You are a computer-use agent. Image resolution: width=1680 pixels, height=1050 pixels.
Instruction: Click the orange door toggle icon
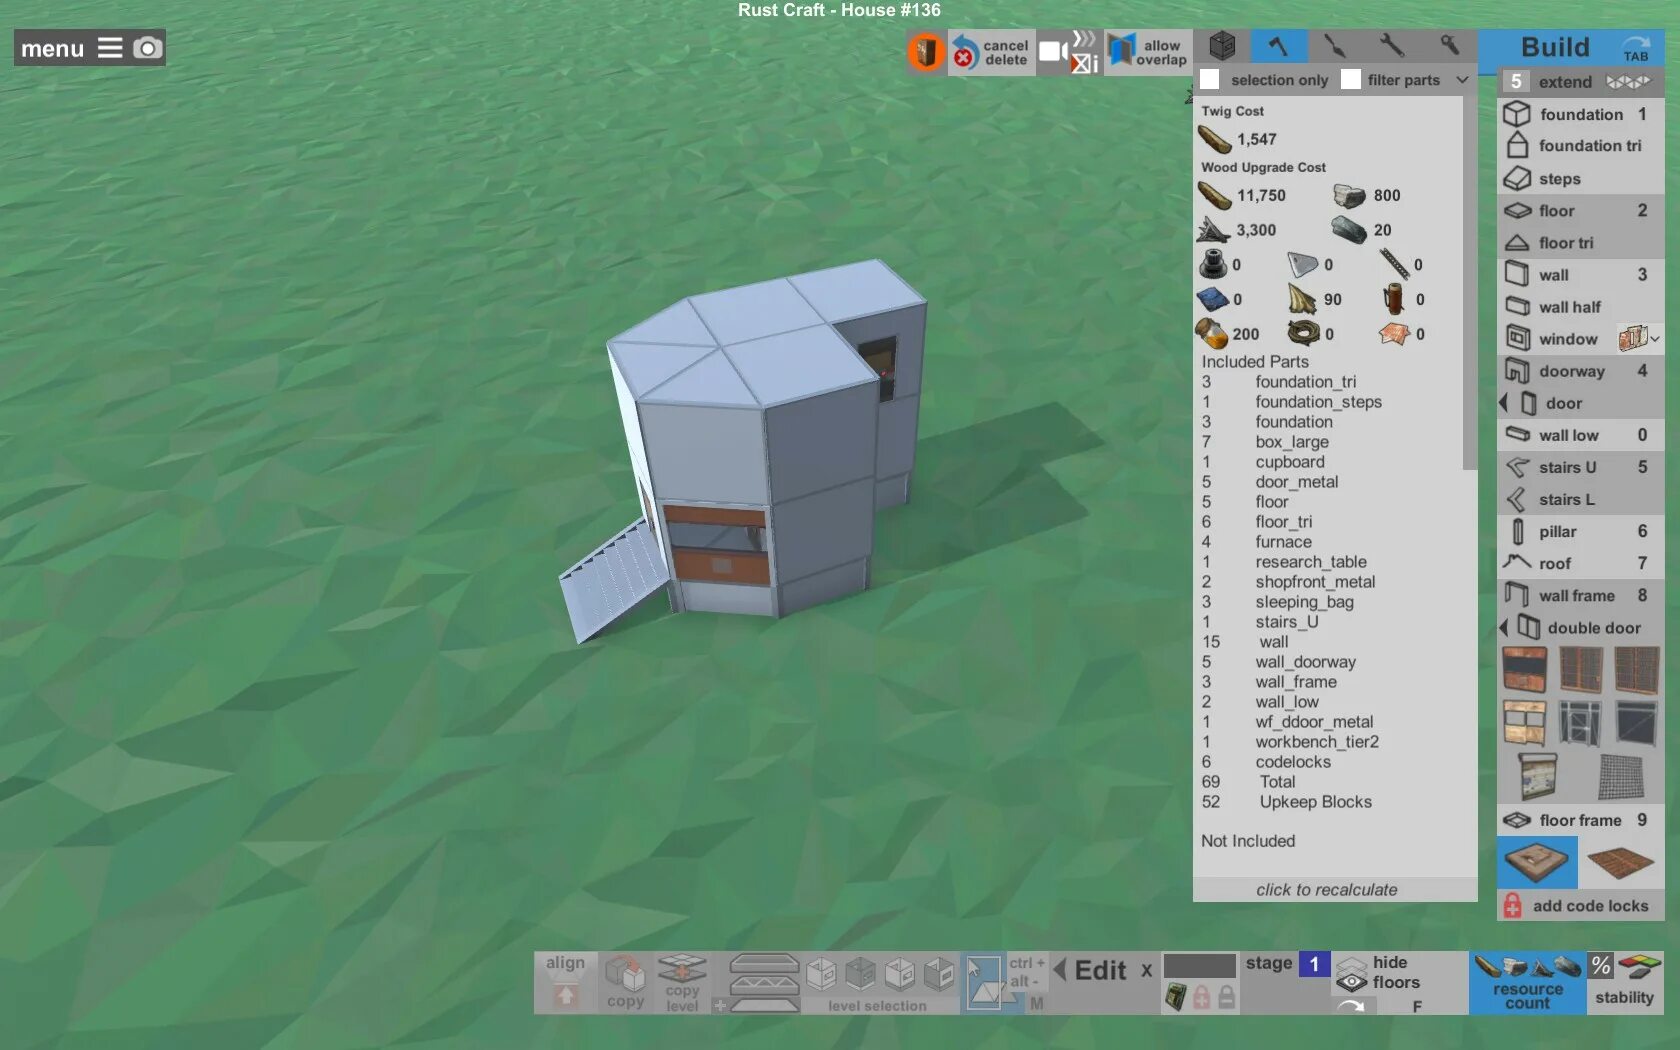pos(926,52)
